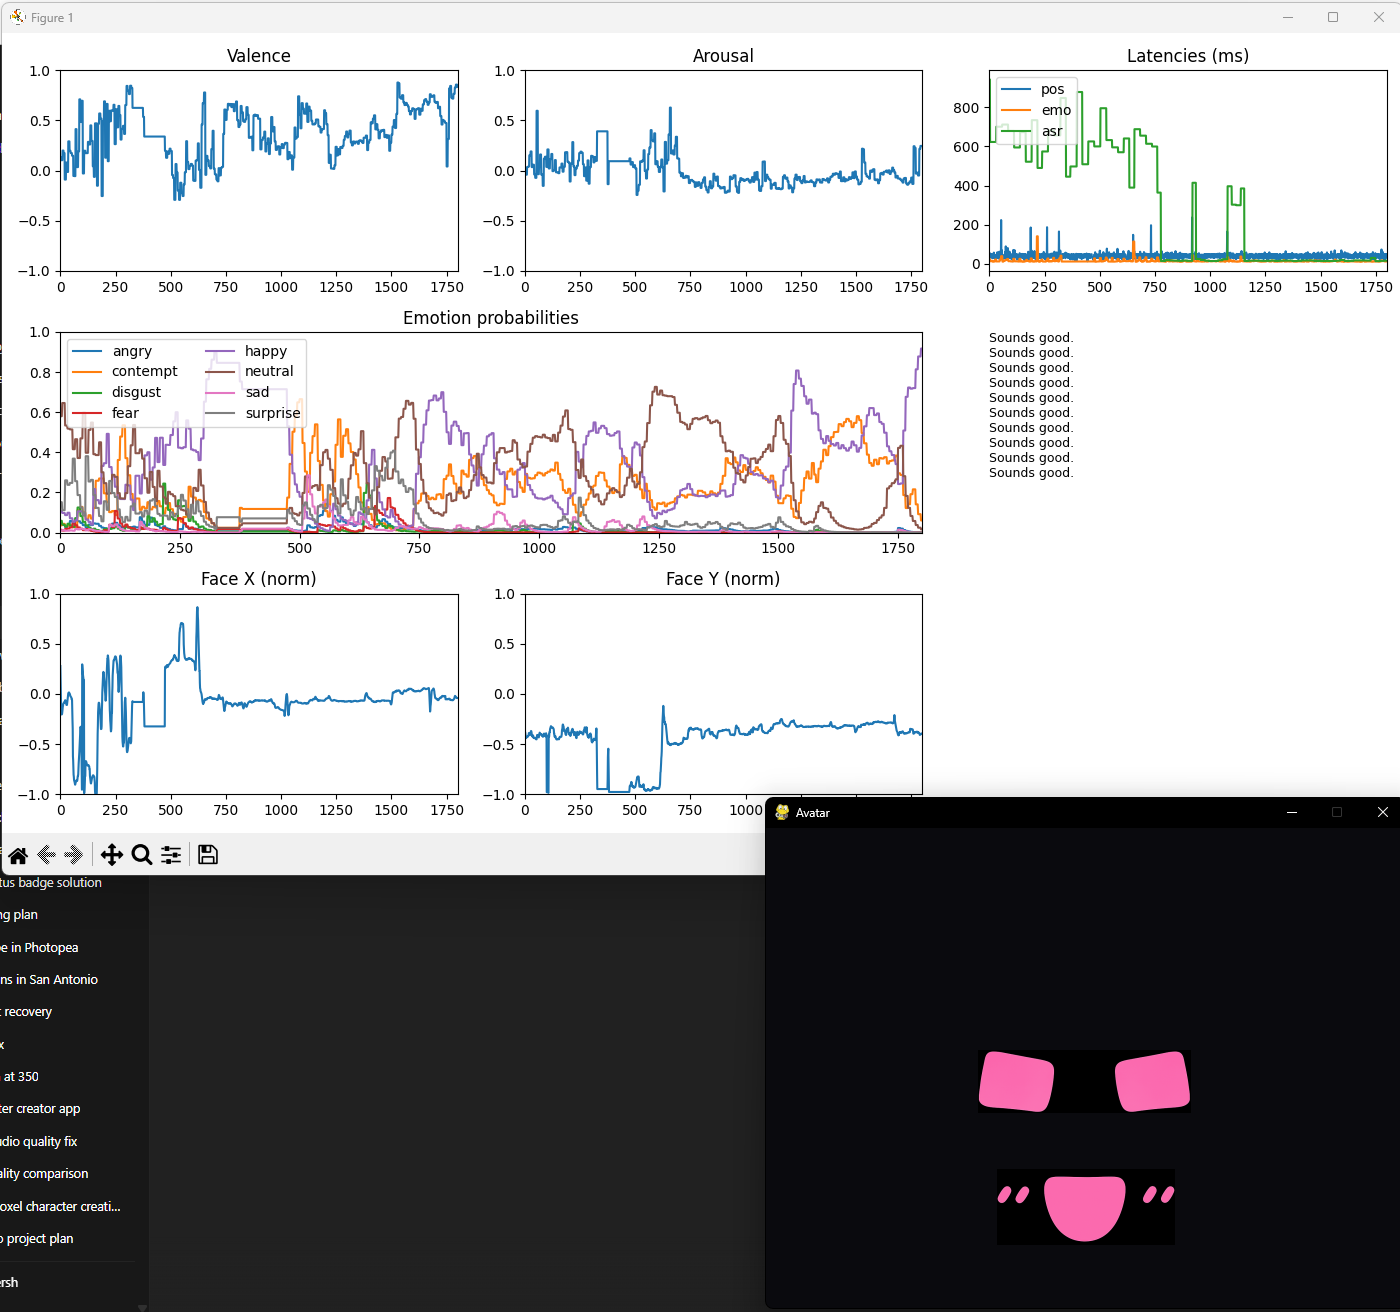Minimize the Avatar window

[x=1292, y=813]
